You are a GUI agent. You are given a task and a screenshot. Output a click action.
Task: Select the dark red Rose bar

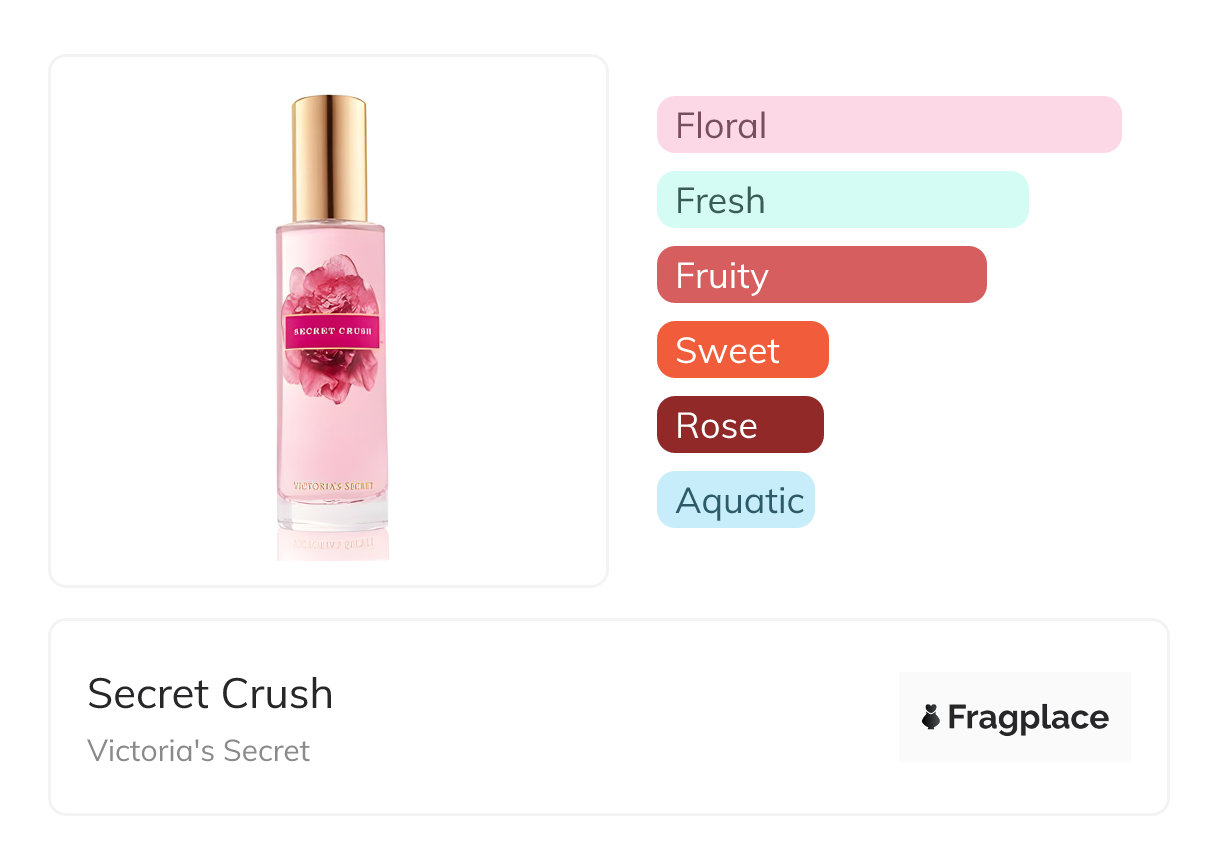point(740,425)
